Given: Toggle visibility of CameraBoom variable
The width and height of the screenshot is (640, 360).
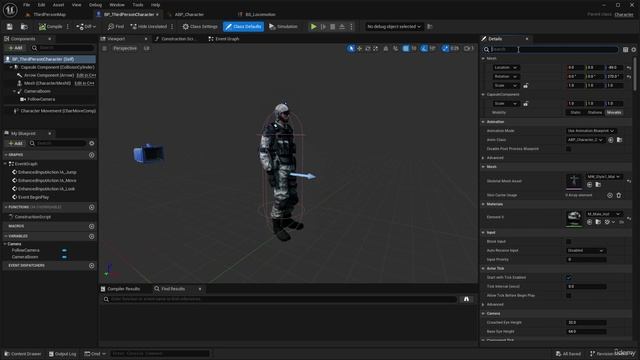Looking at the screenshot, I should click(x=64, y=257).
